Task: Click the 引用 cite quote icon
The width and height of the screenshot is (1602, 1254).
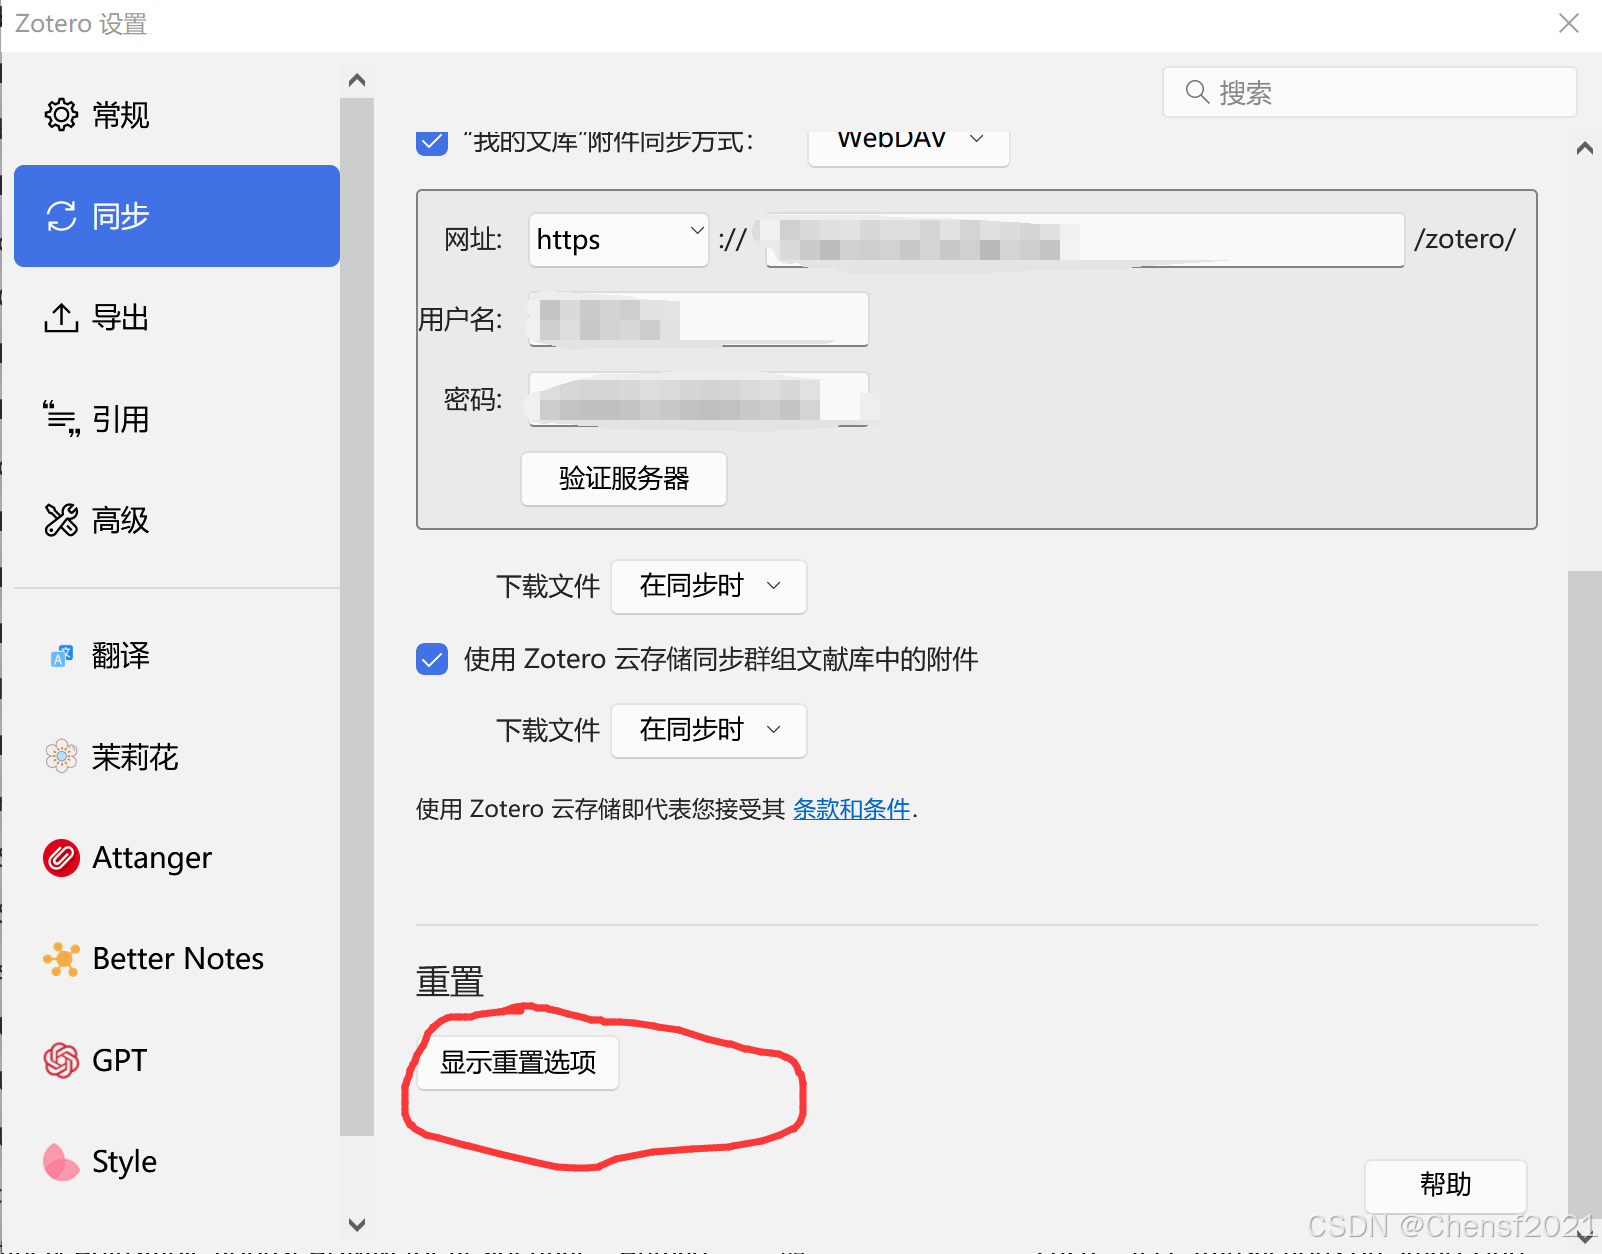Action: click(61, 419)
